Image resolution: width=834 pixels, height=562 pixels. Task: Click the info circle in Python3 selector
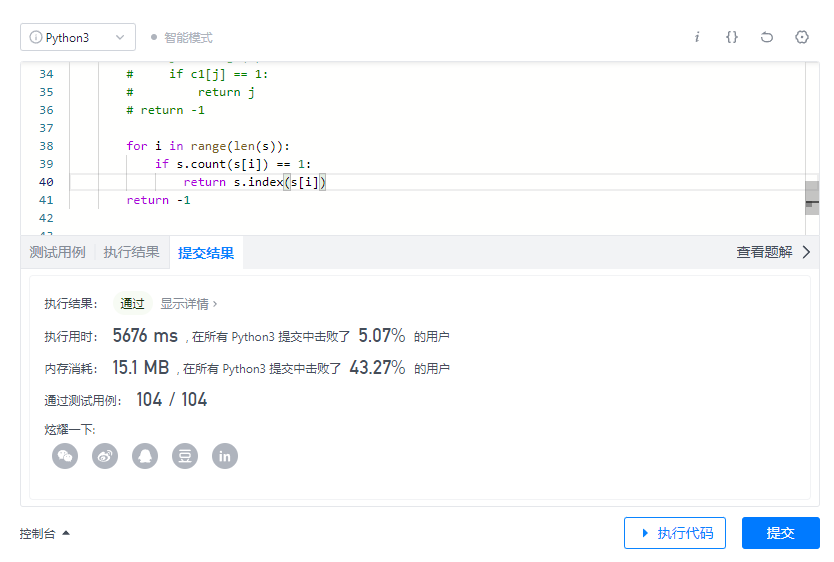36,37
